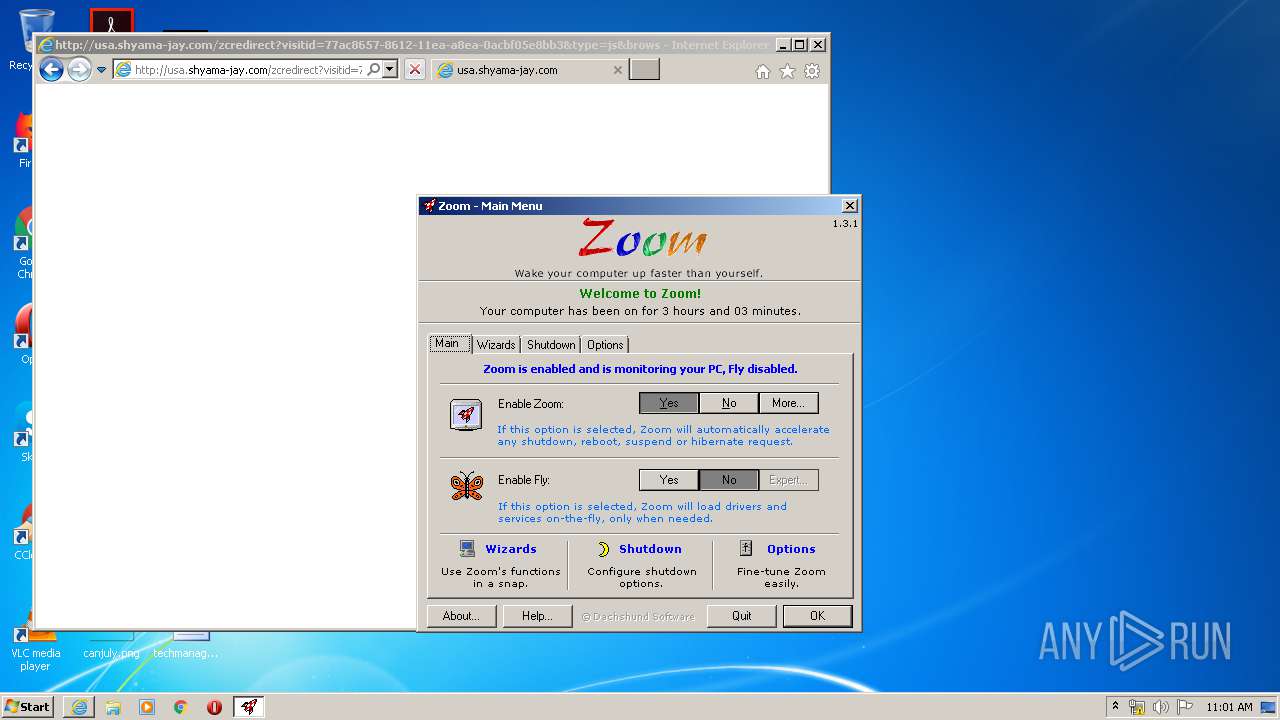The height and width of the screenshot is (720, 1280).
Task: Click OK in Zoom Main Menu
Action: coord(817,616)
